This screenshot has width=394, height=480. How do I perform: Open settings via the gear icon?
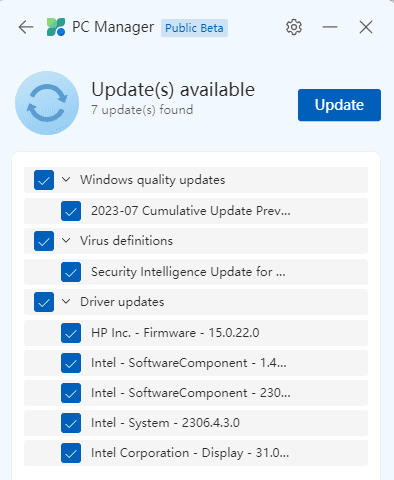[x=294, y=27]
